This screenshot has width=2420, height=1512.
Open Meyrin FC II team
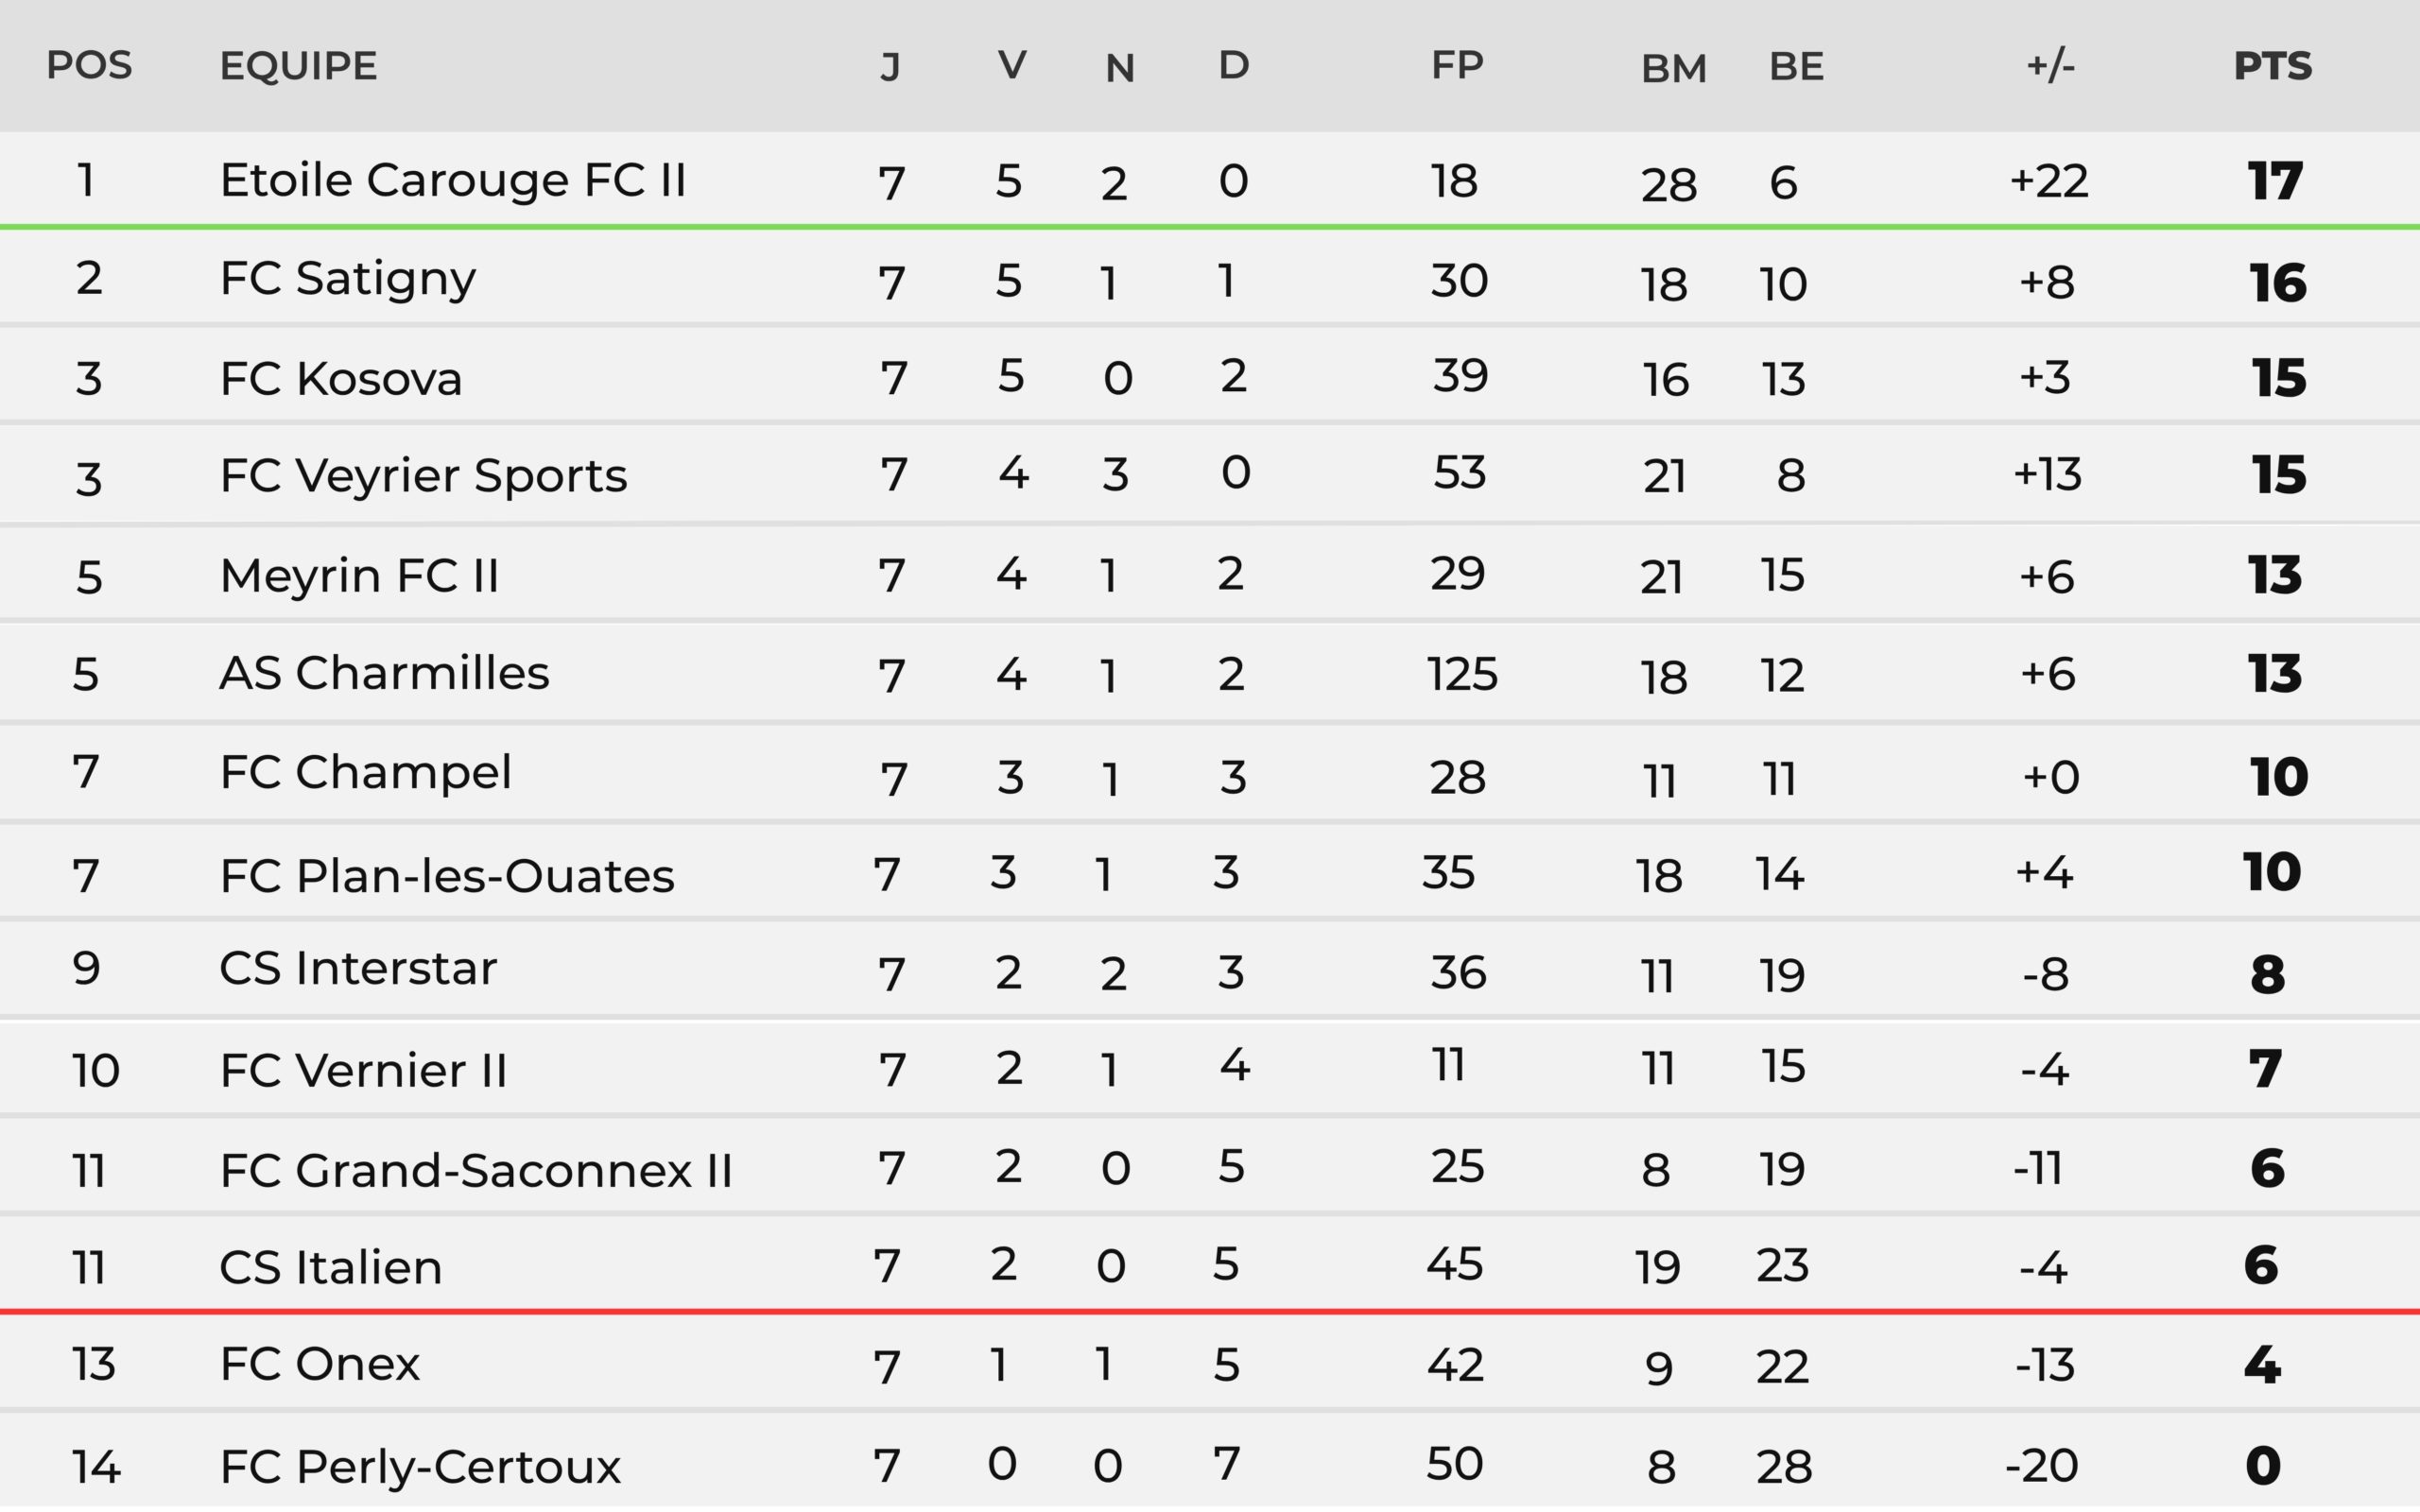pos(359,576)
